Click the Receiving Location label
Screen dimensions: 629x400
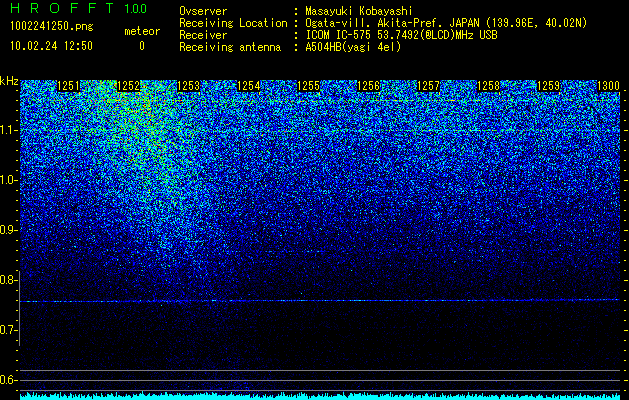(x=233, y=23)
